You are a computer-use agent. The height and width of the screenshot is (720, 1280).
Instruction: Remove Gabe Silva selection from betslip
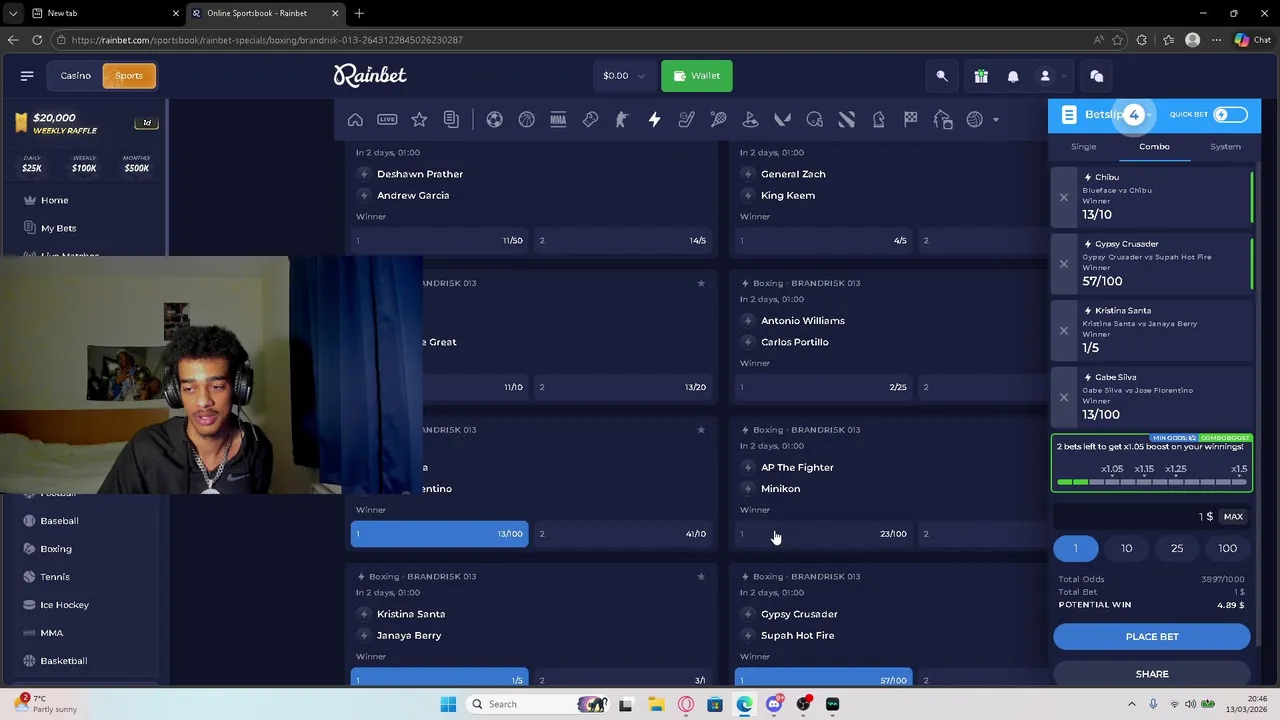click(x=1064, y=397)
